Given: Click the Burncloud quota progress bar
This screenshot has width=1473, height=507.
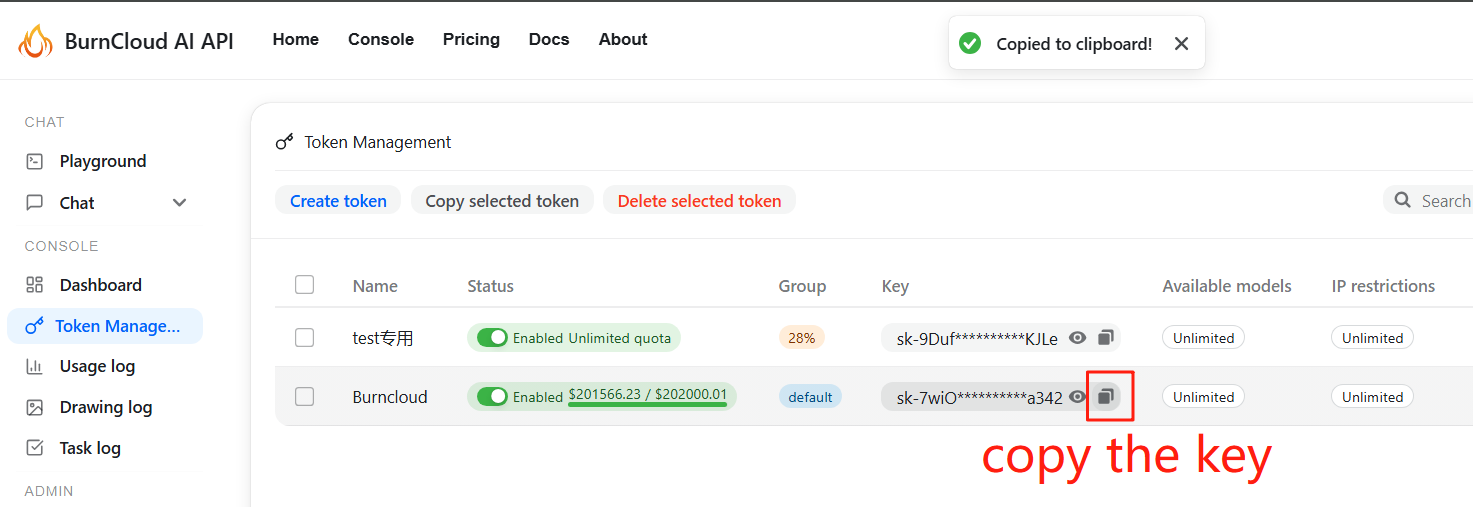Looking at the screenshot, I should (x=647, y=405).
